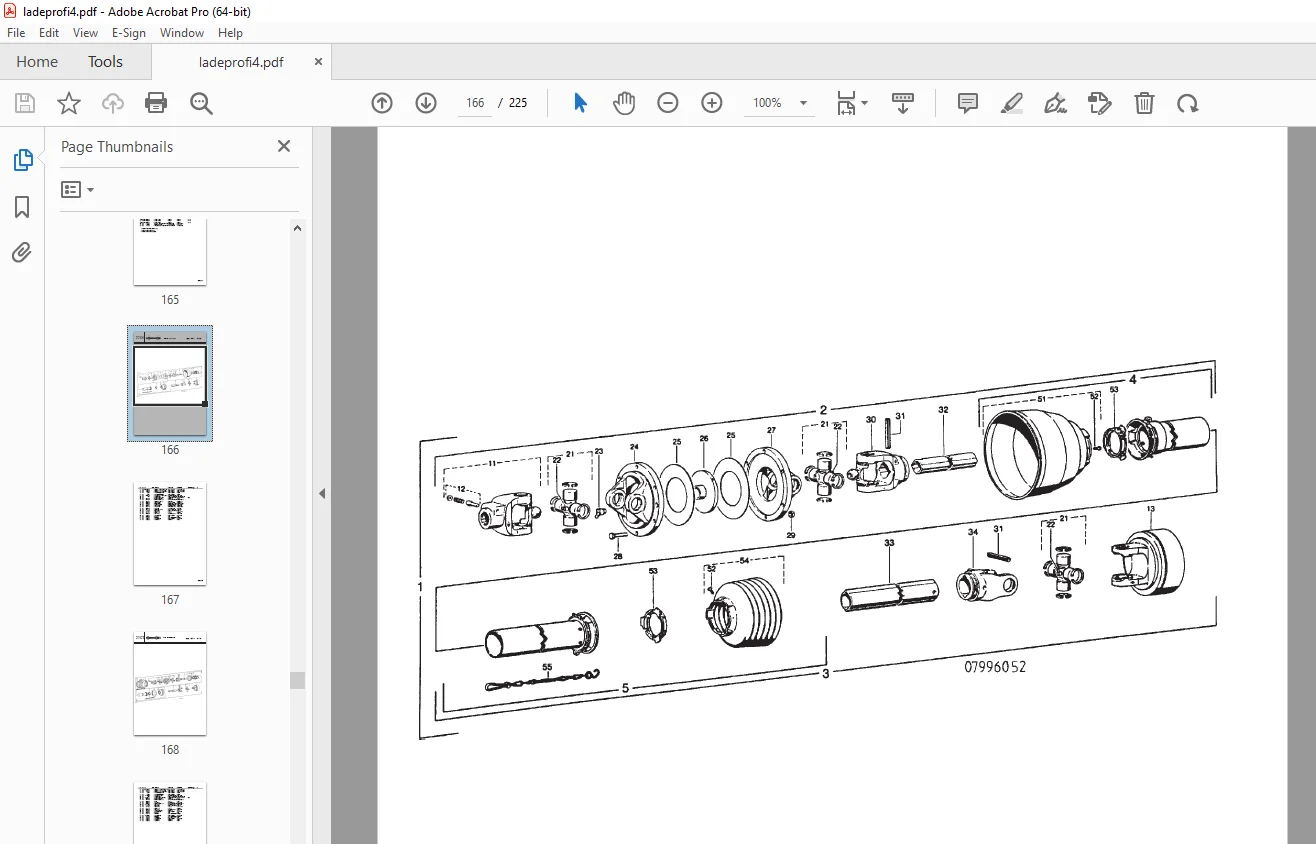This screenshot has width=1316, height=844.
Task: Open Page Thumbnails pane icon in sidebar
Action: pyautogui.click(x=22, y=160)
